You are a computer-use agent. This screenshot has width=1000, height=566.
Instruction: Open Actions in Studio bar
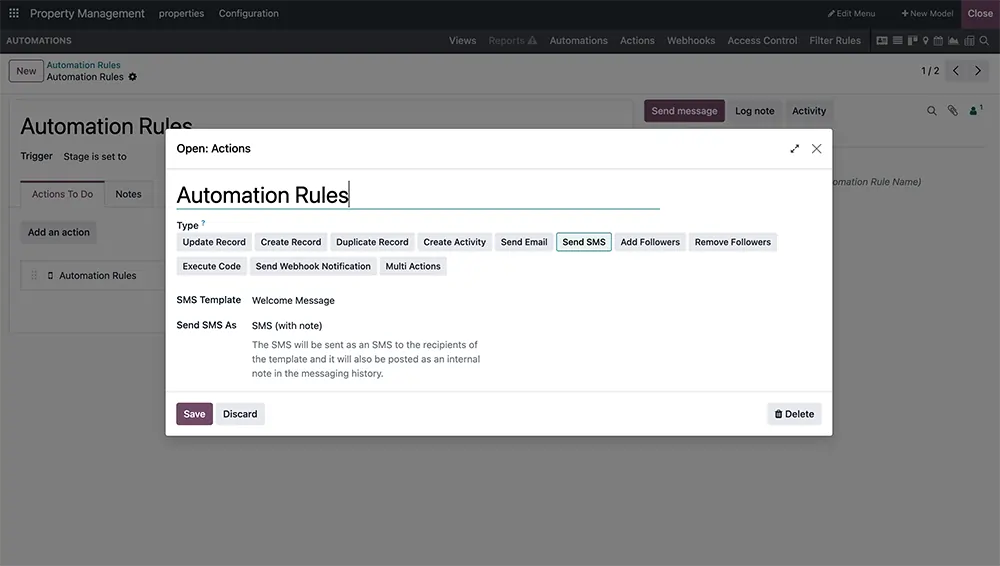637,40
